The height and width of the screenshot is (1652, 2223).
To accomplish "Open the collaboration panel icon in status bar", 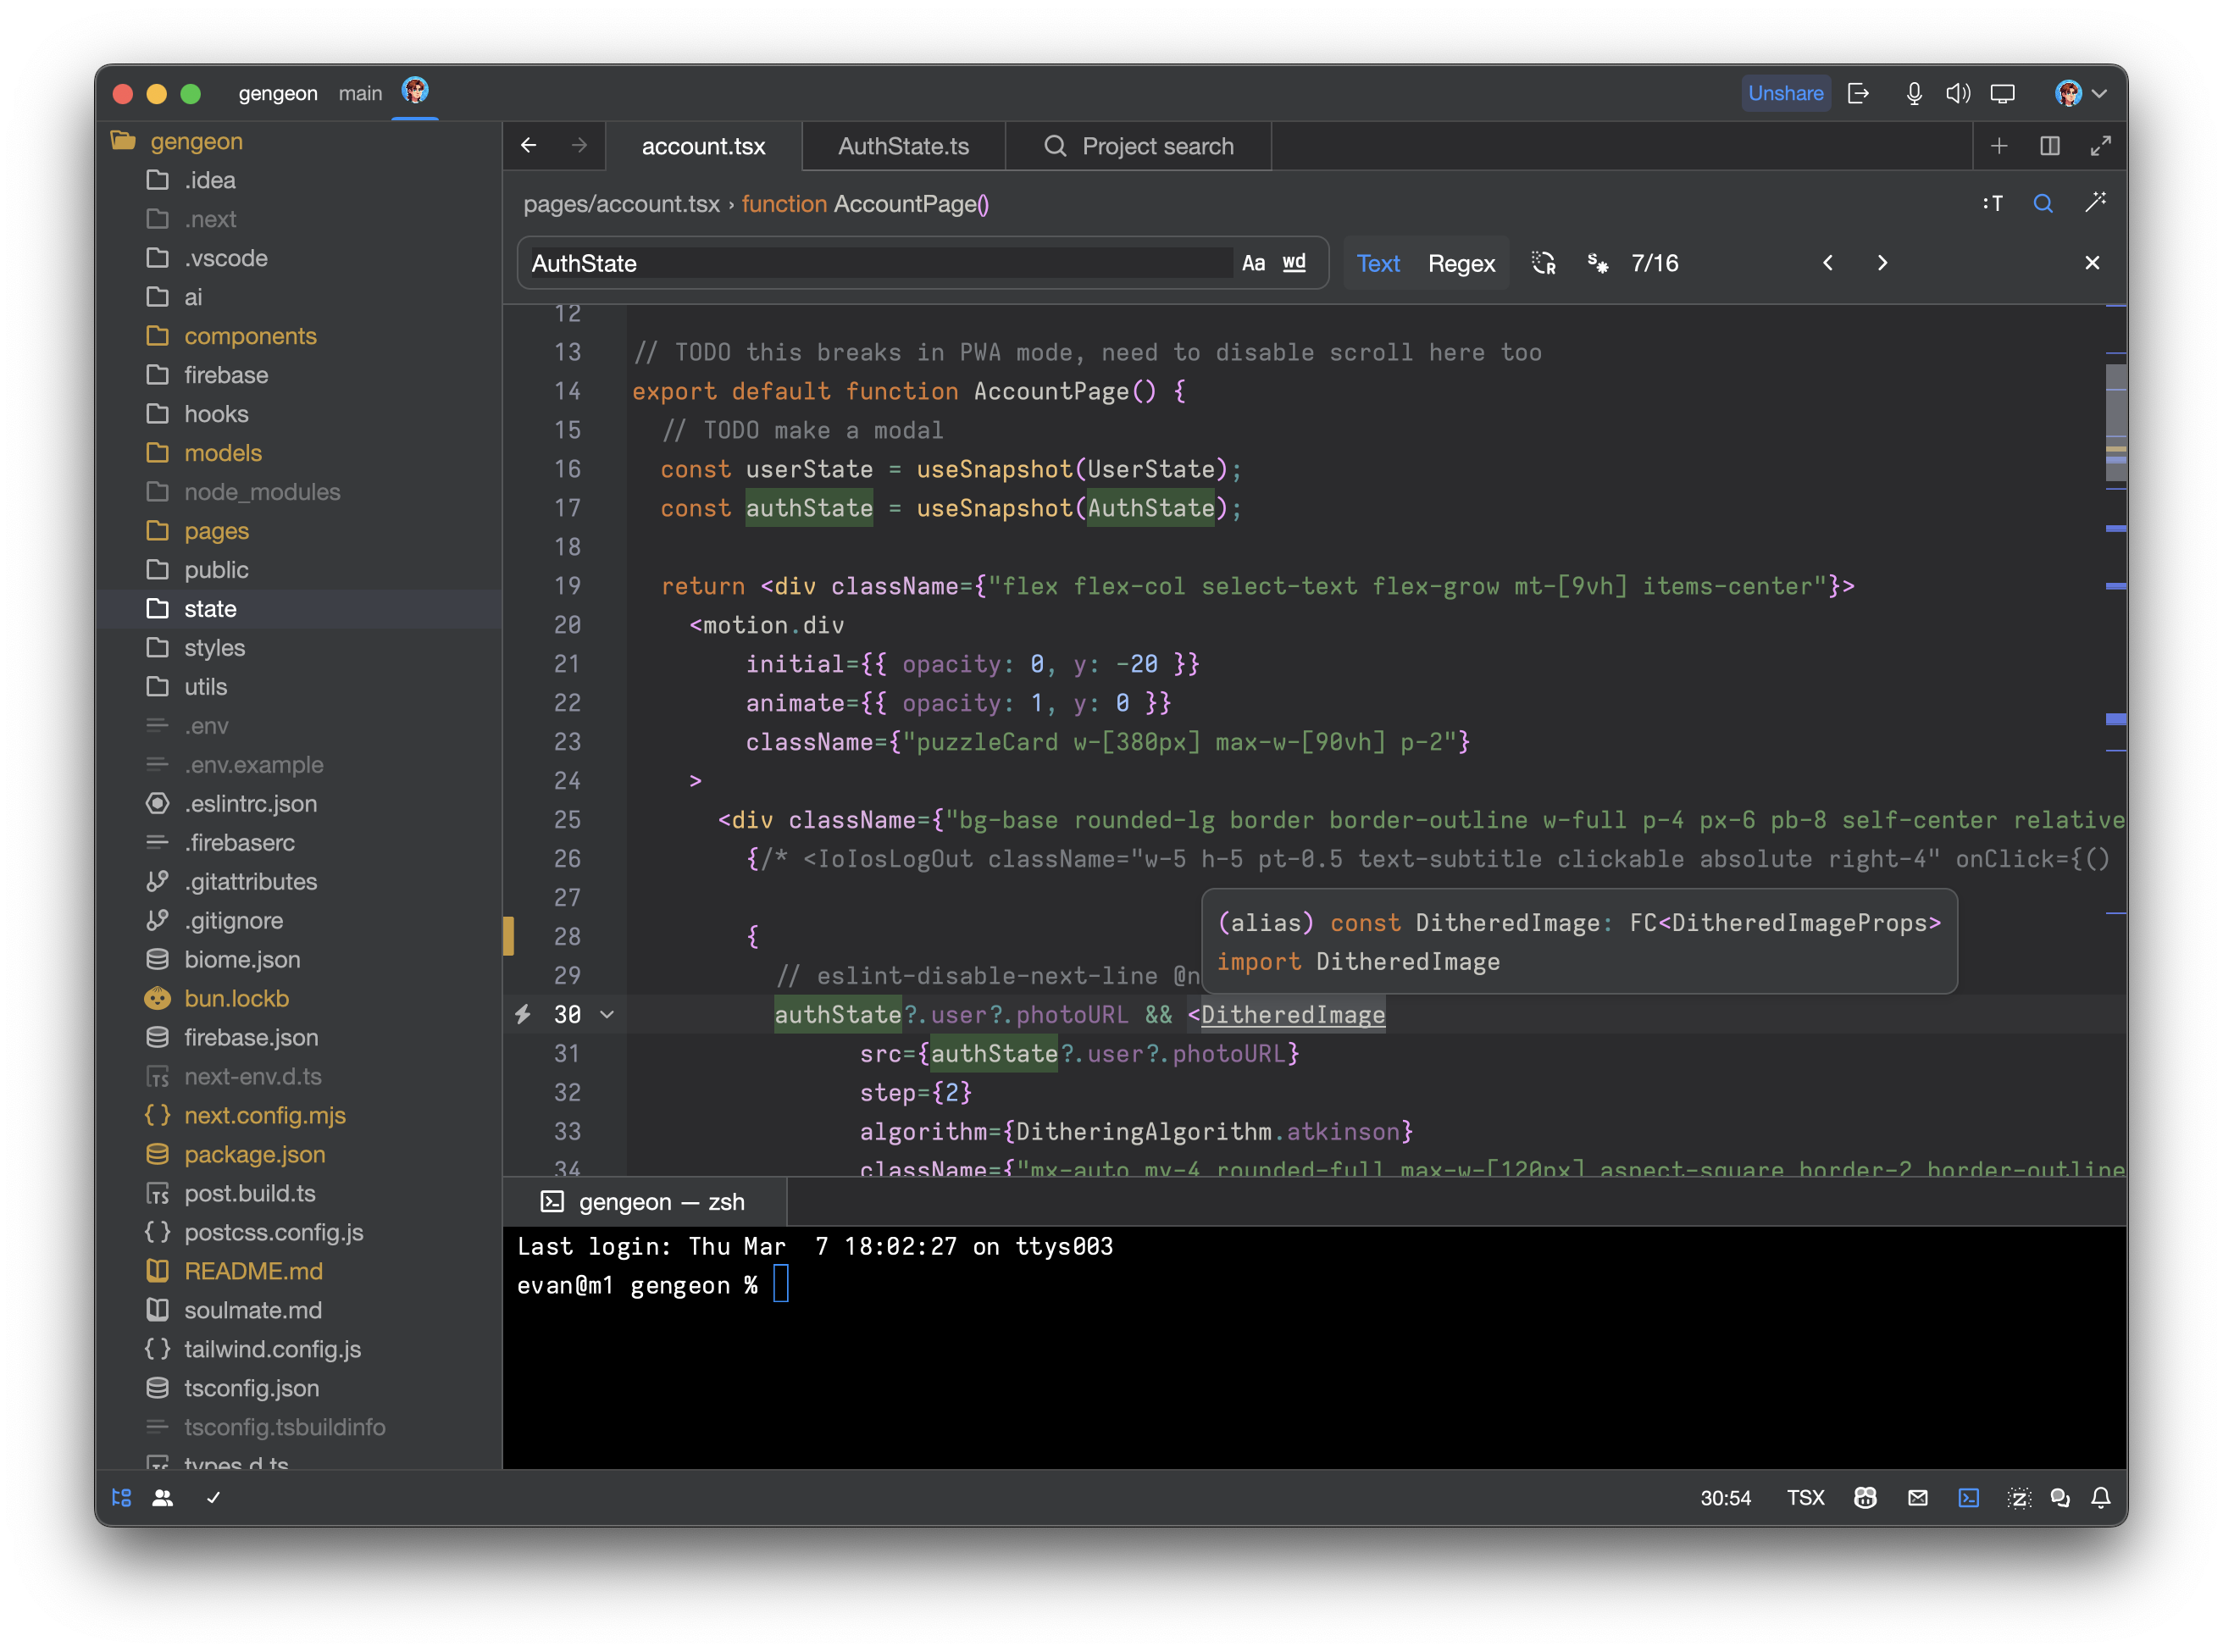I will click(x=162, y=1497).
